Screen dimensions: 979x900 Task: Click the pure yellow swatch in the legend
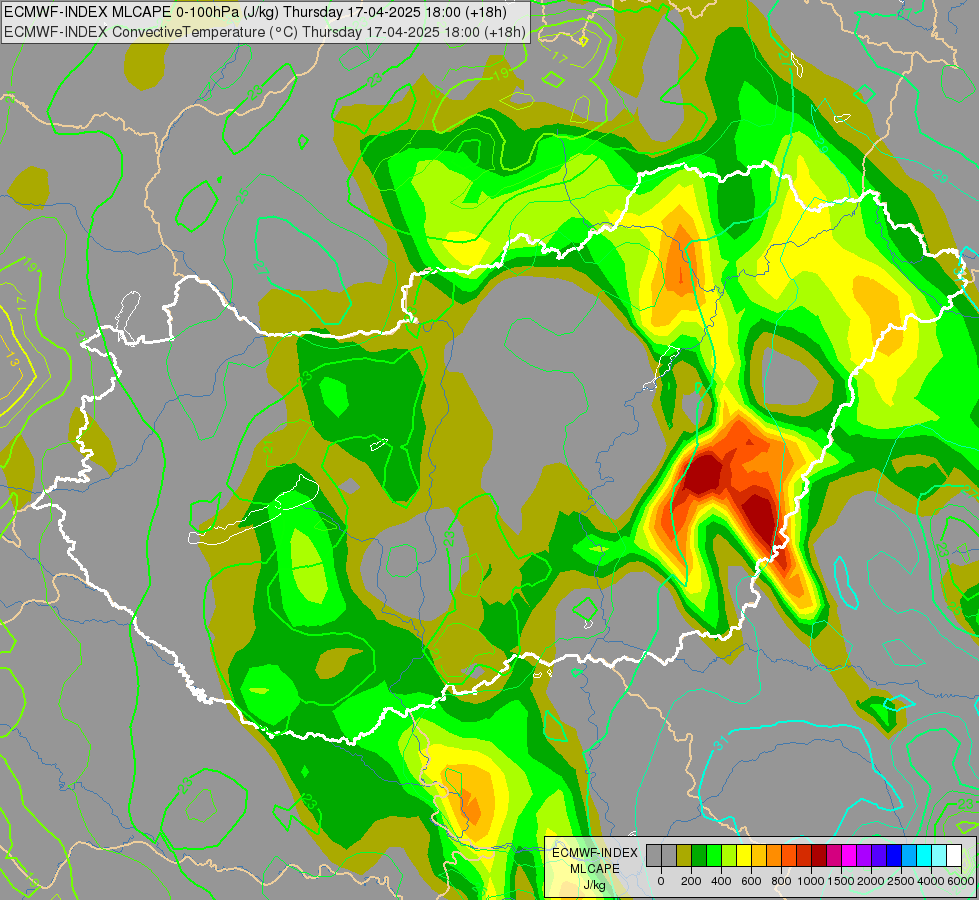pos(744,855)
